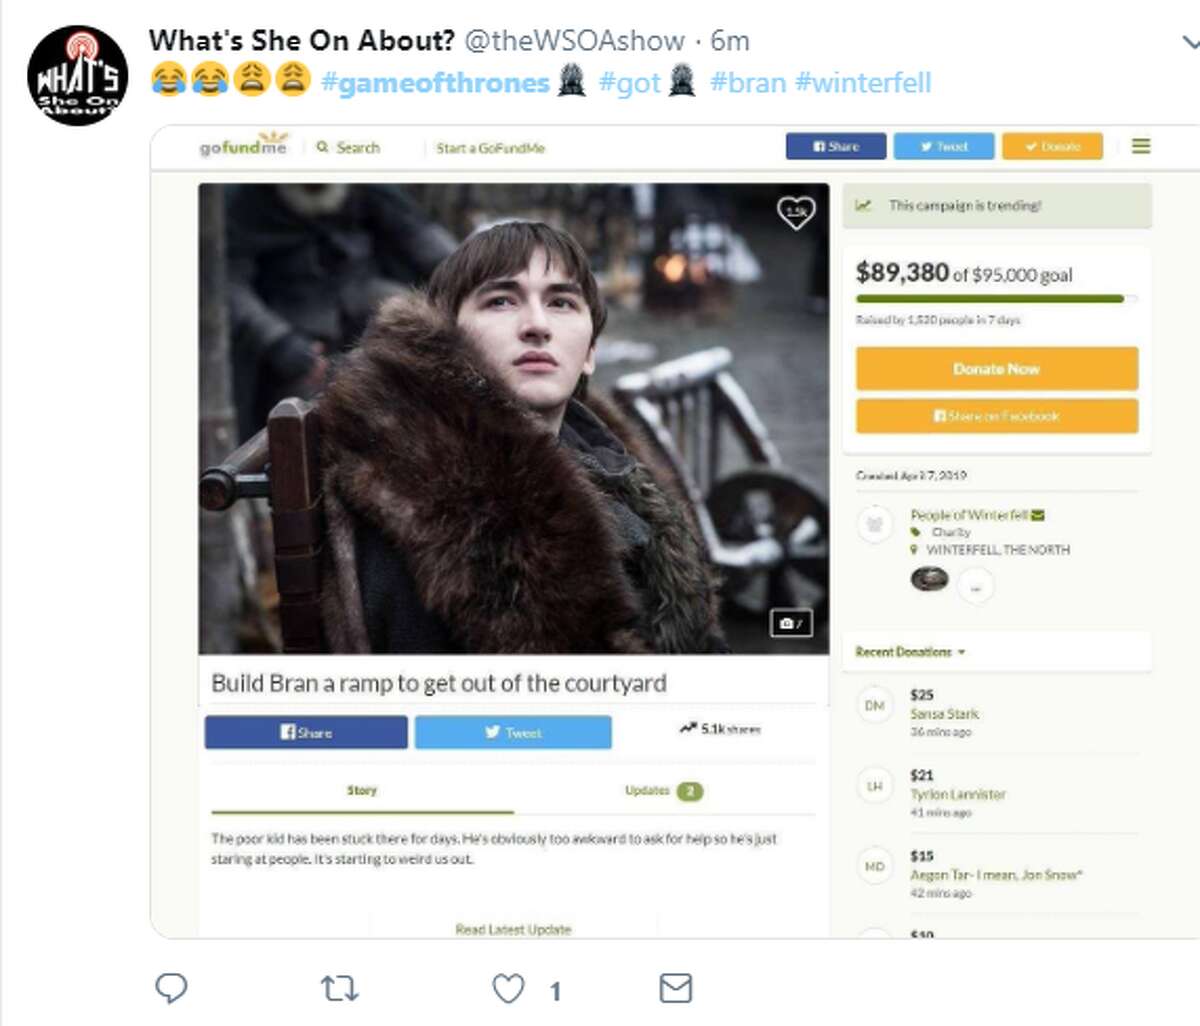Open the #gameofthrones hashtag
1200x1026 pixels.
coord(435,82)
